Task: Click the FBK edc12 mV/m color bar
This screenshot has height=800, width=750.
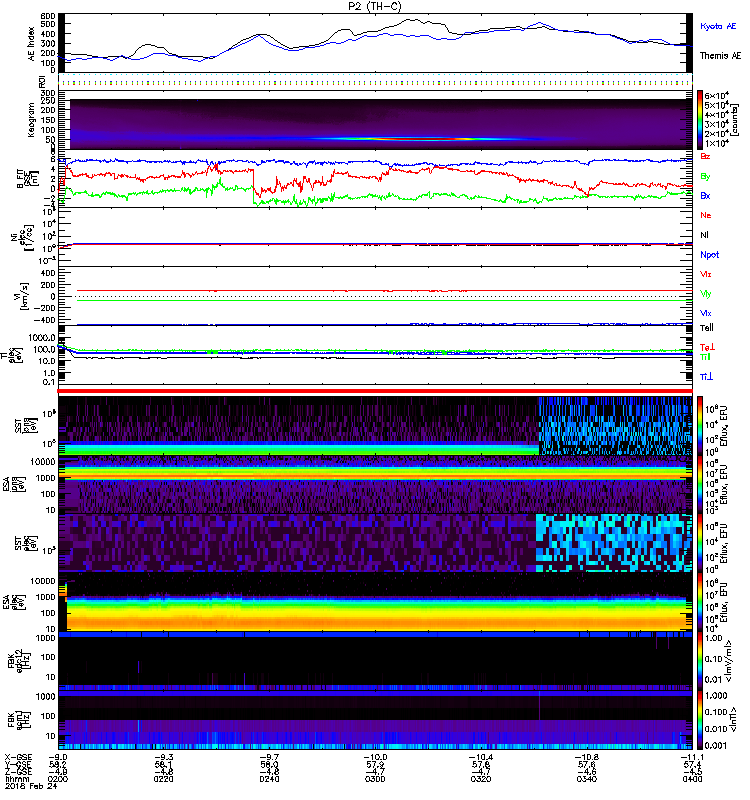Action: point(700,661)
